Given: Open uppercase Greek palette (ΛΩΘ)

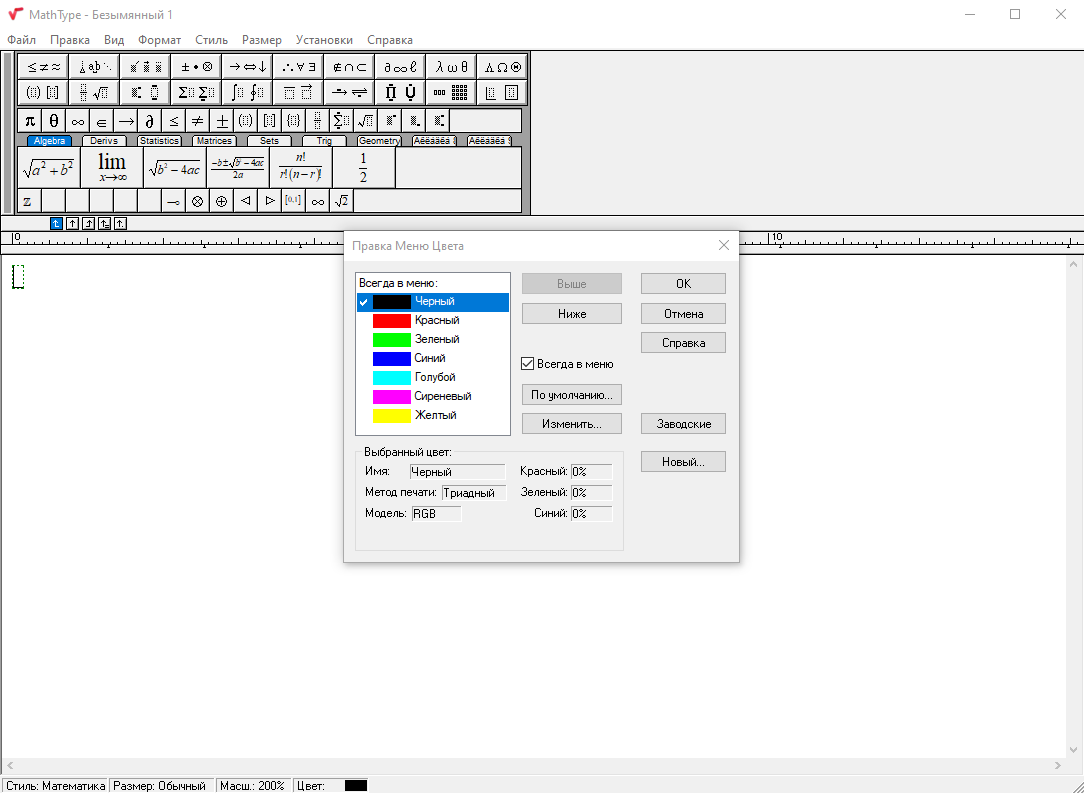Looking at the screenshot, I should point(503,67).
